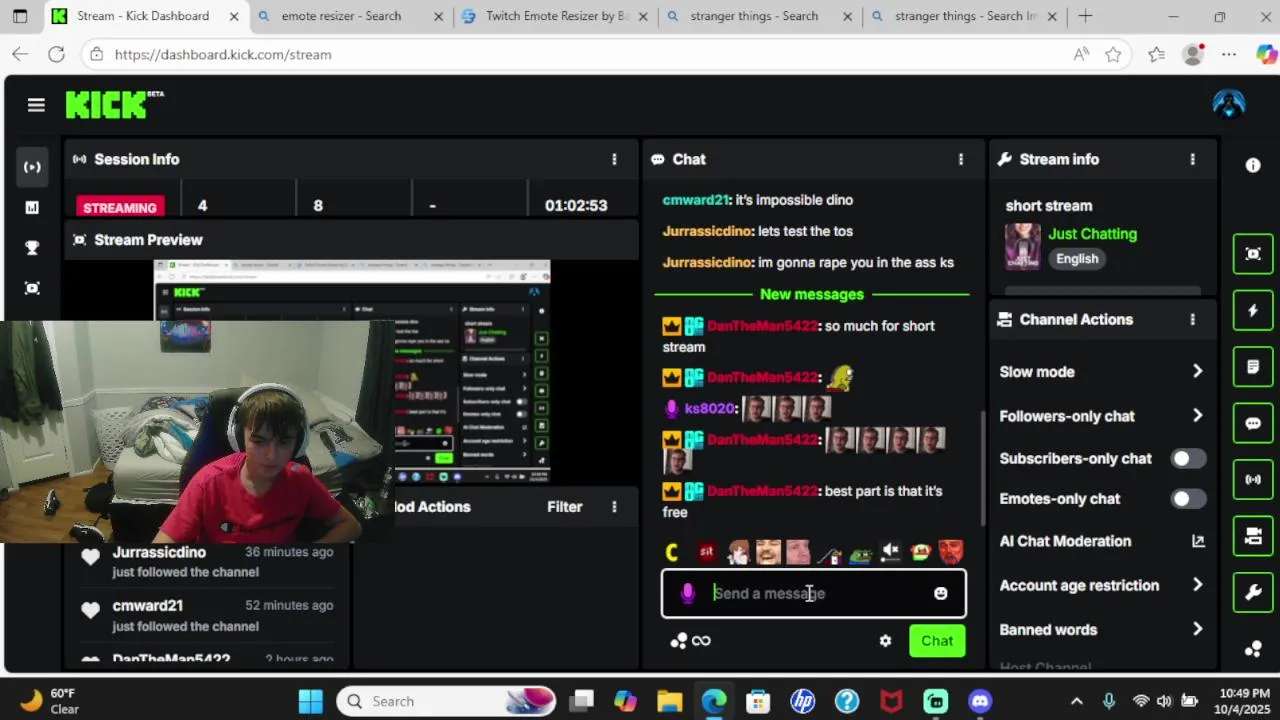Image resolution: width=1280 pixels, height=720 pixels.
Task: Open the hamburger menu next to Kick logo
Action: [x=36, y=105]
